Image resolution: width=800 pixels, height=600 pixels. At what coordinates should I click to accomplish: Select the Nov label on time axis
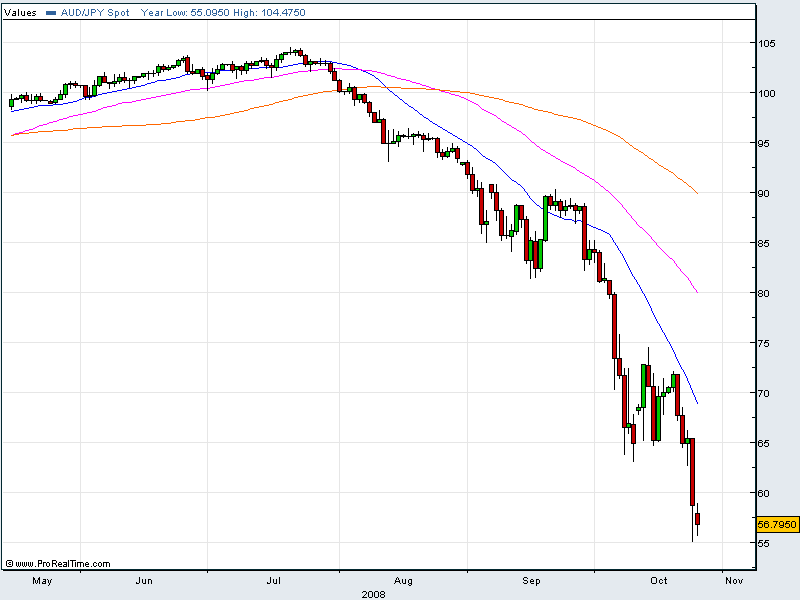(732, 580)
